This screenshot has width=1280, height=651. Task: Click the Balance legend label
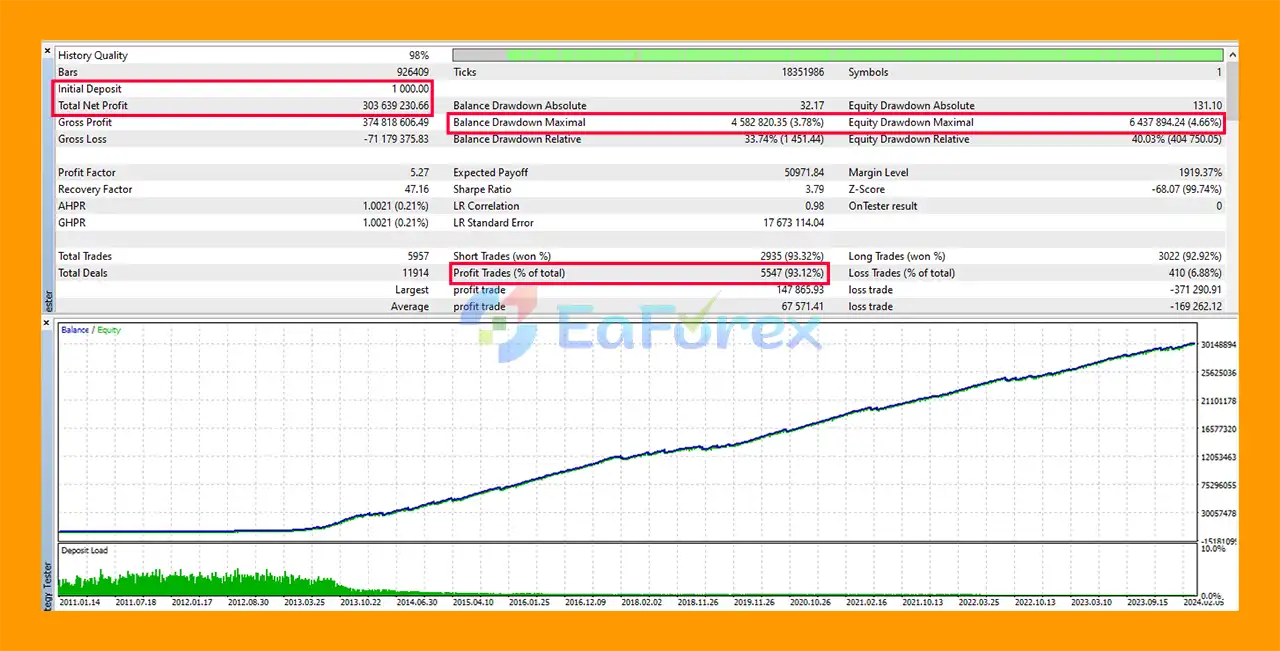74,329
